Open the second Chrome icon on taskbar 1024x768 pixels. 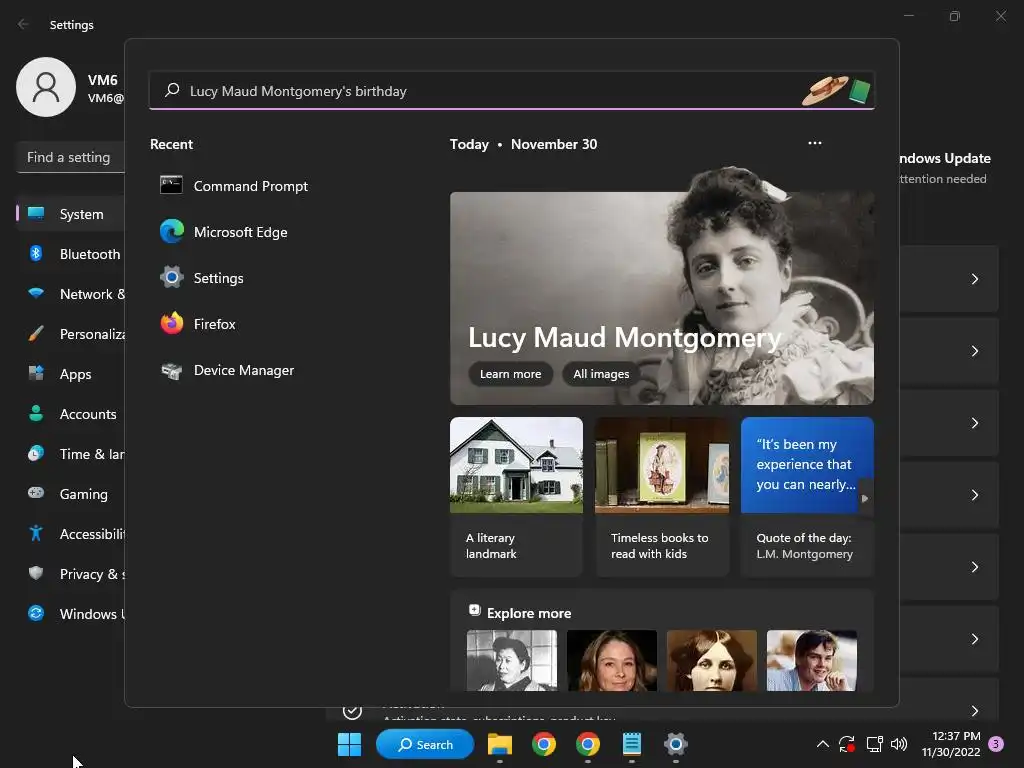588,744
